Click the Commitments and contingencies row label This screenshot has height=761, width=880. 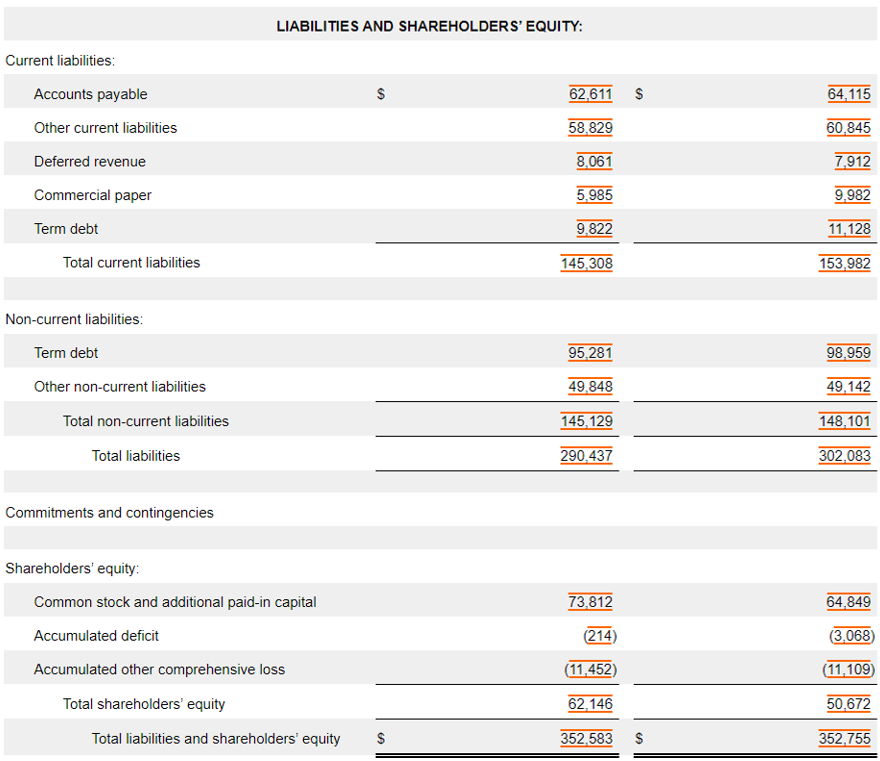109,513
